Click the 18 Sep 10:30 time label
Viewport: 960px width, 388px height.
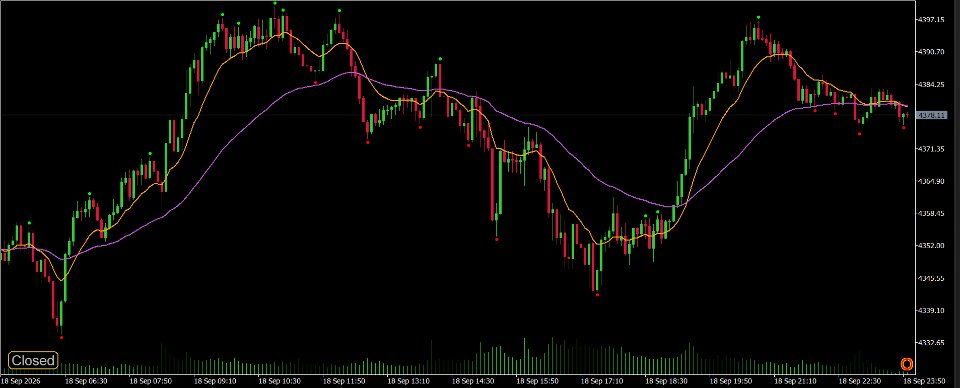click(x=279, y=381)
